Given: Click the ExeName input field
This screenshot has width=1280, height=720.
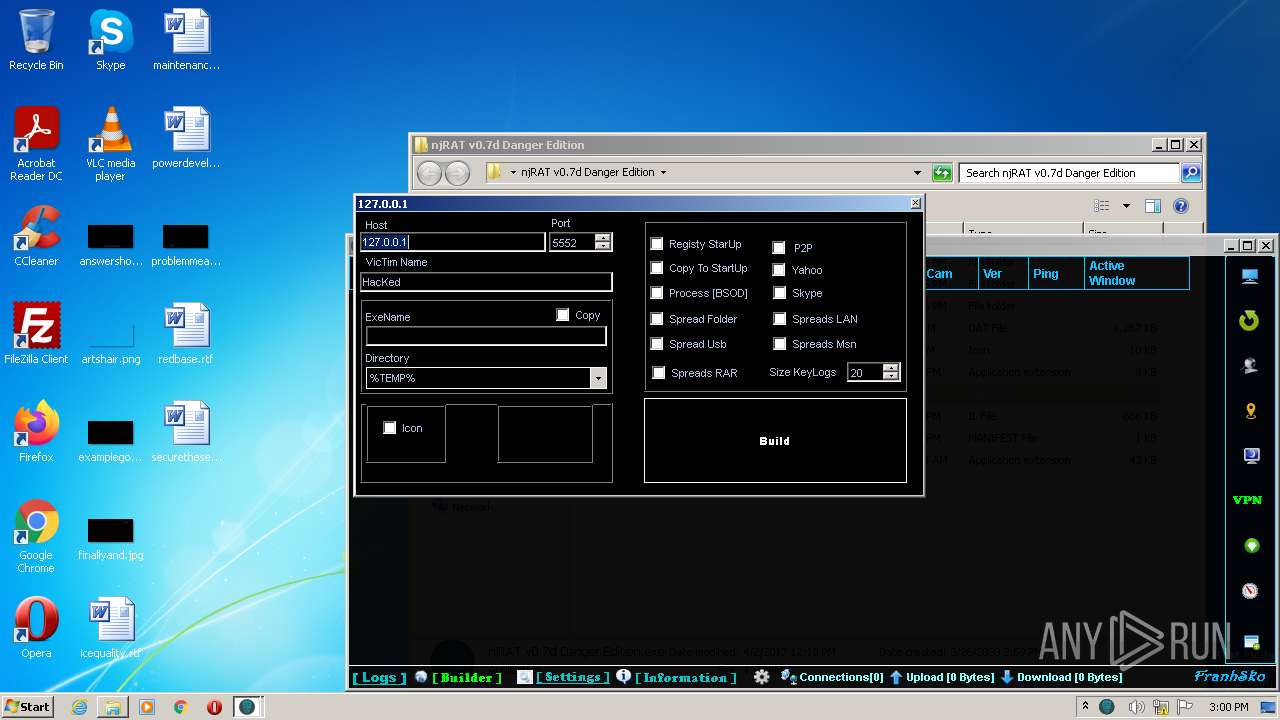Looking at the screenshot, I should coord(486,336).
